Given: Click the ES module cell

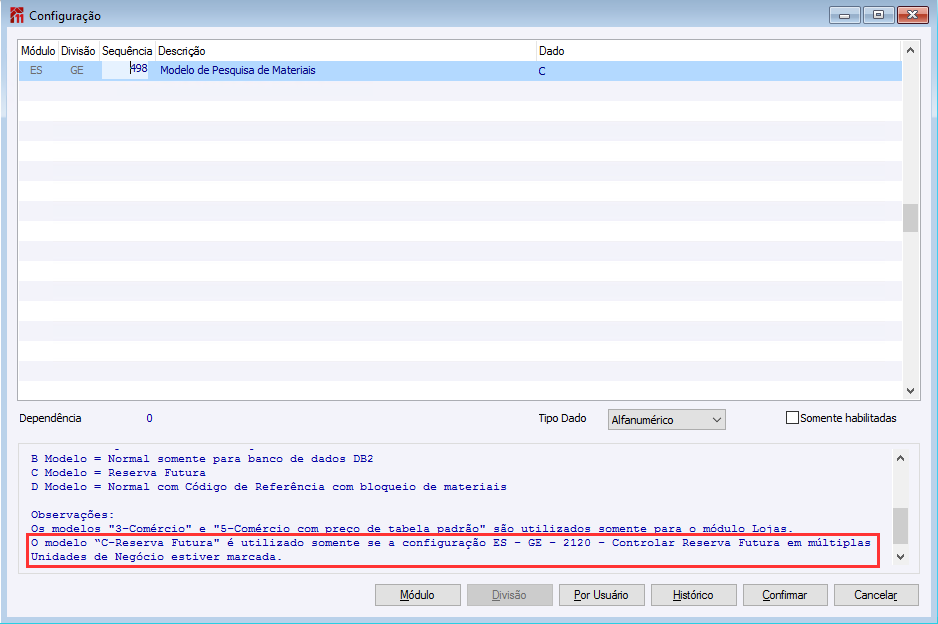Looking at the screenshot, I should (36, 70).
